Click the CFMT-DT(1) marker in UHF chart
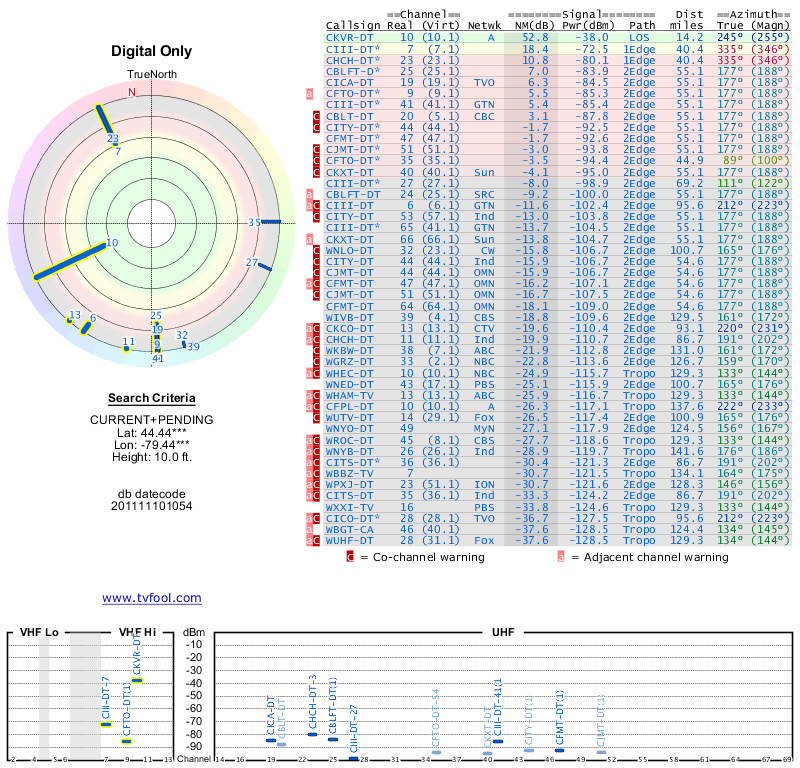 559,750
